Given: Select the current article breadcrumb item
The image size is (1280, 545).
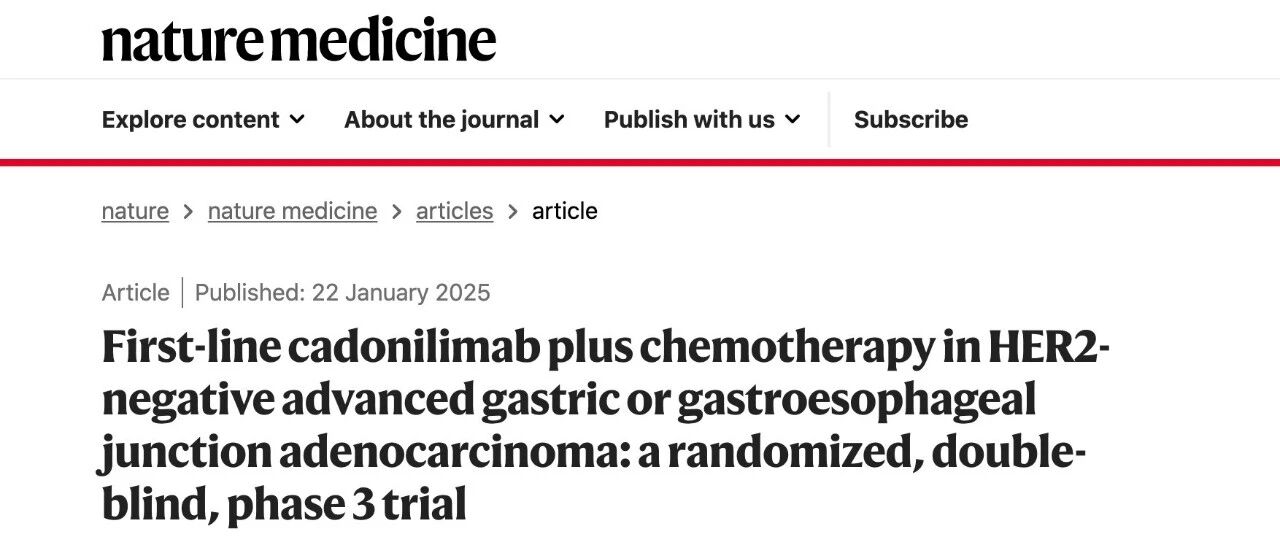Looking at the screenshot, I should click(x=565, y=211).
